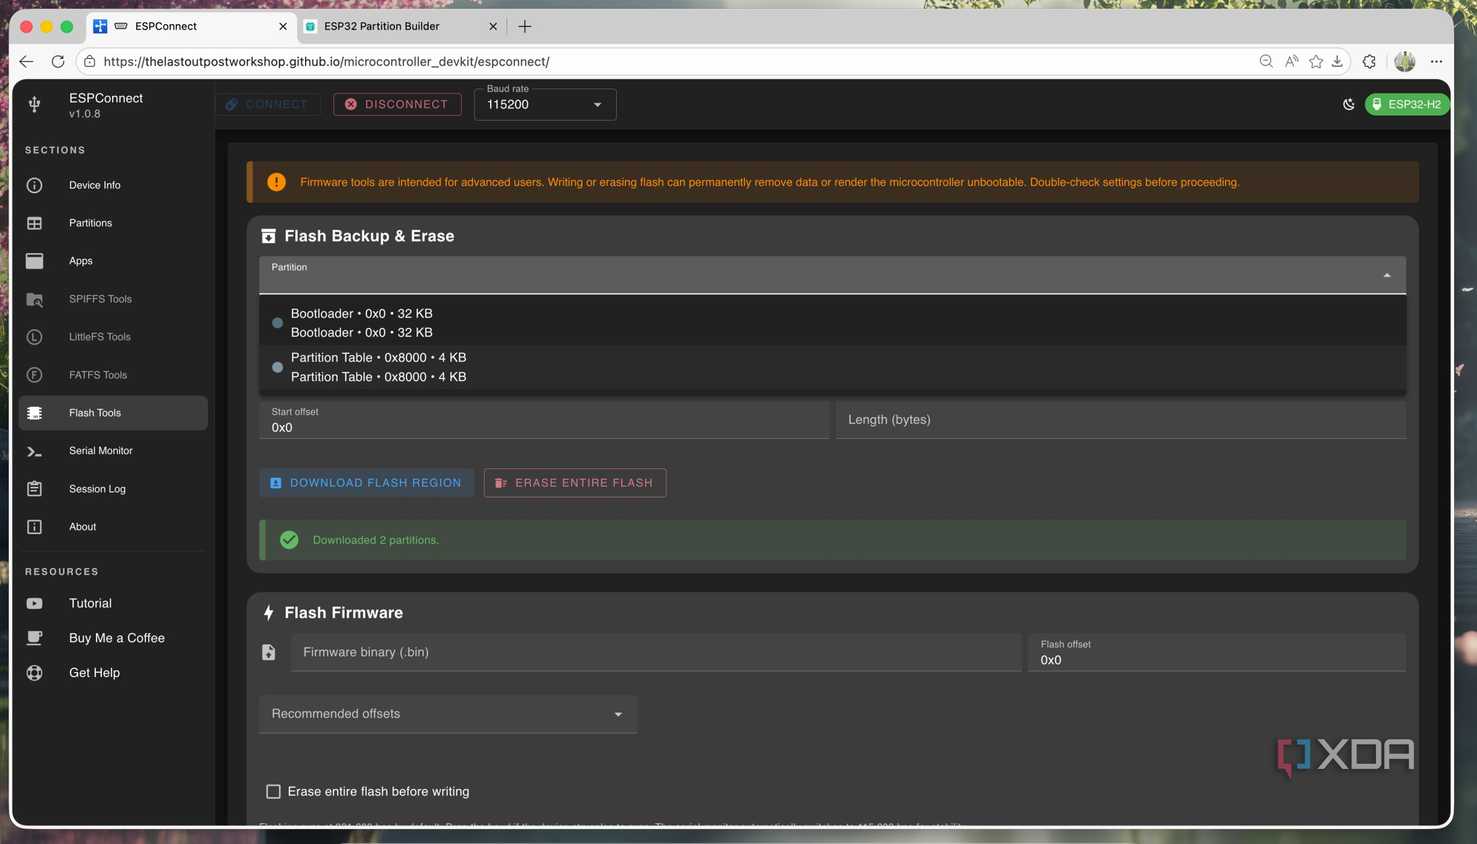1477x844 pixels.
Task: Click Download Flash Region button
Action: [x=366, y=483]
